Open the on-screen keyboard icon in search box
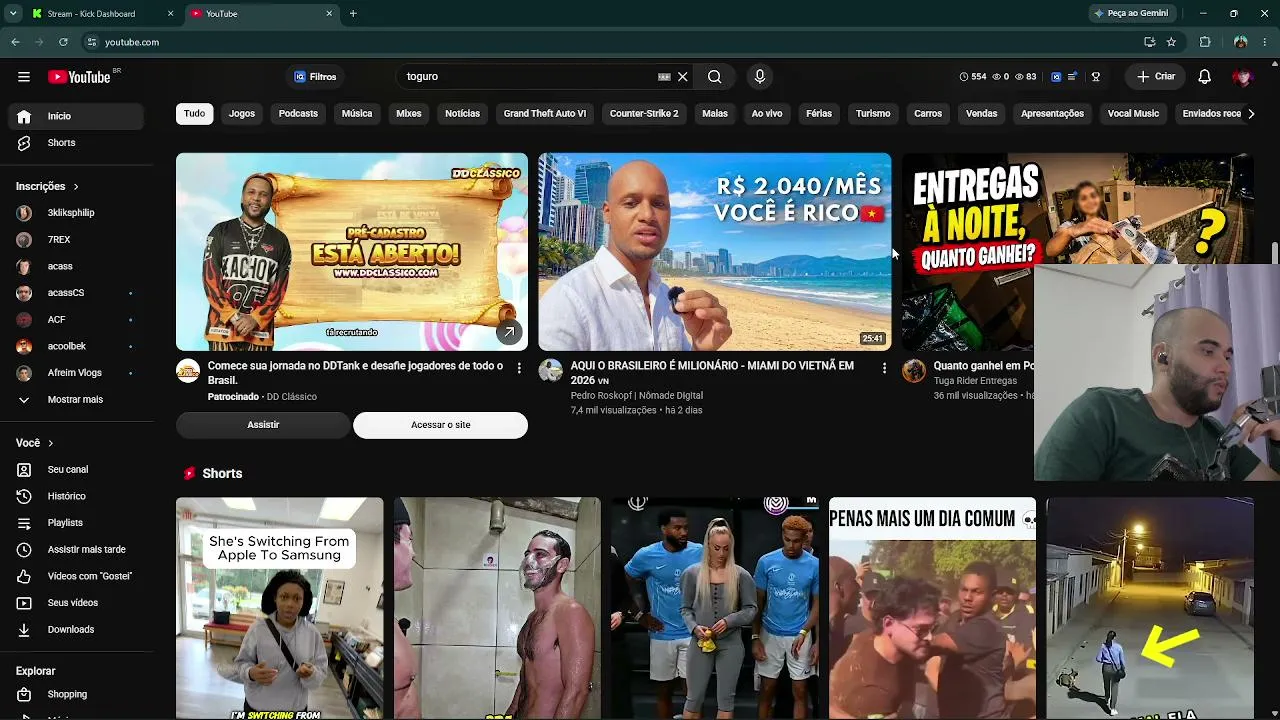1280x720 pixels. [x=664, y=77]
